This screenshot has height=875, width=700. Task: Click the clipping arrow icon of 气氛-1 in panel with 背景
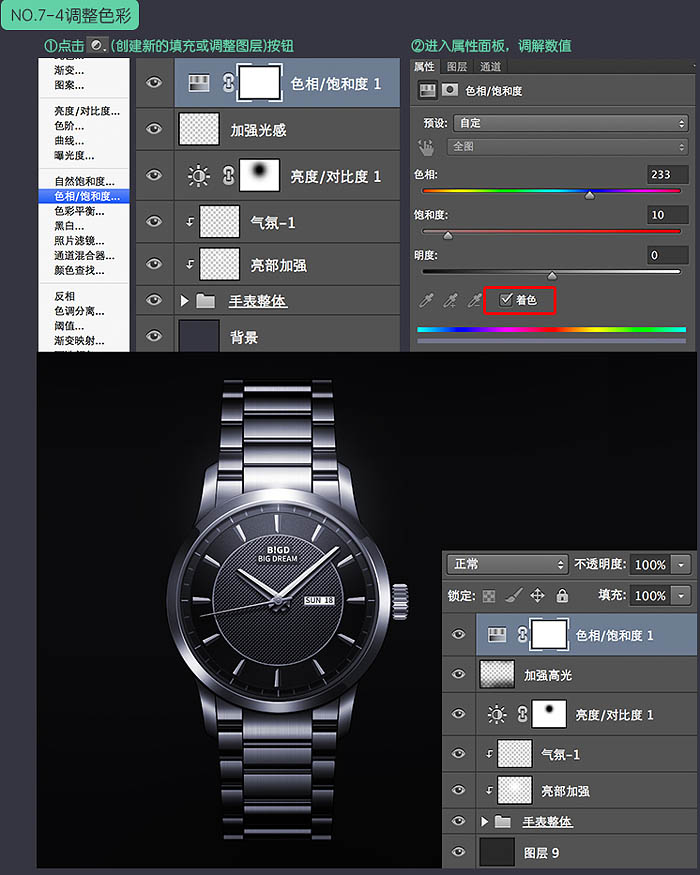point(190,222)
